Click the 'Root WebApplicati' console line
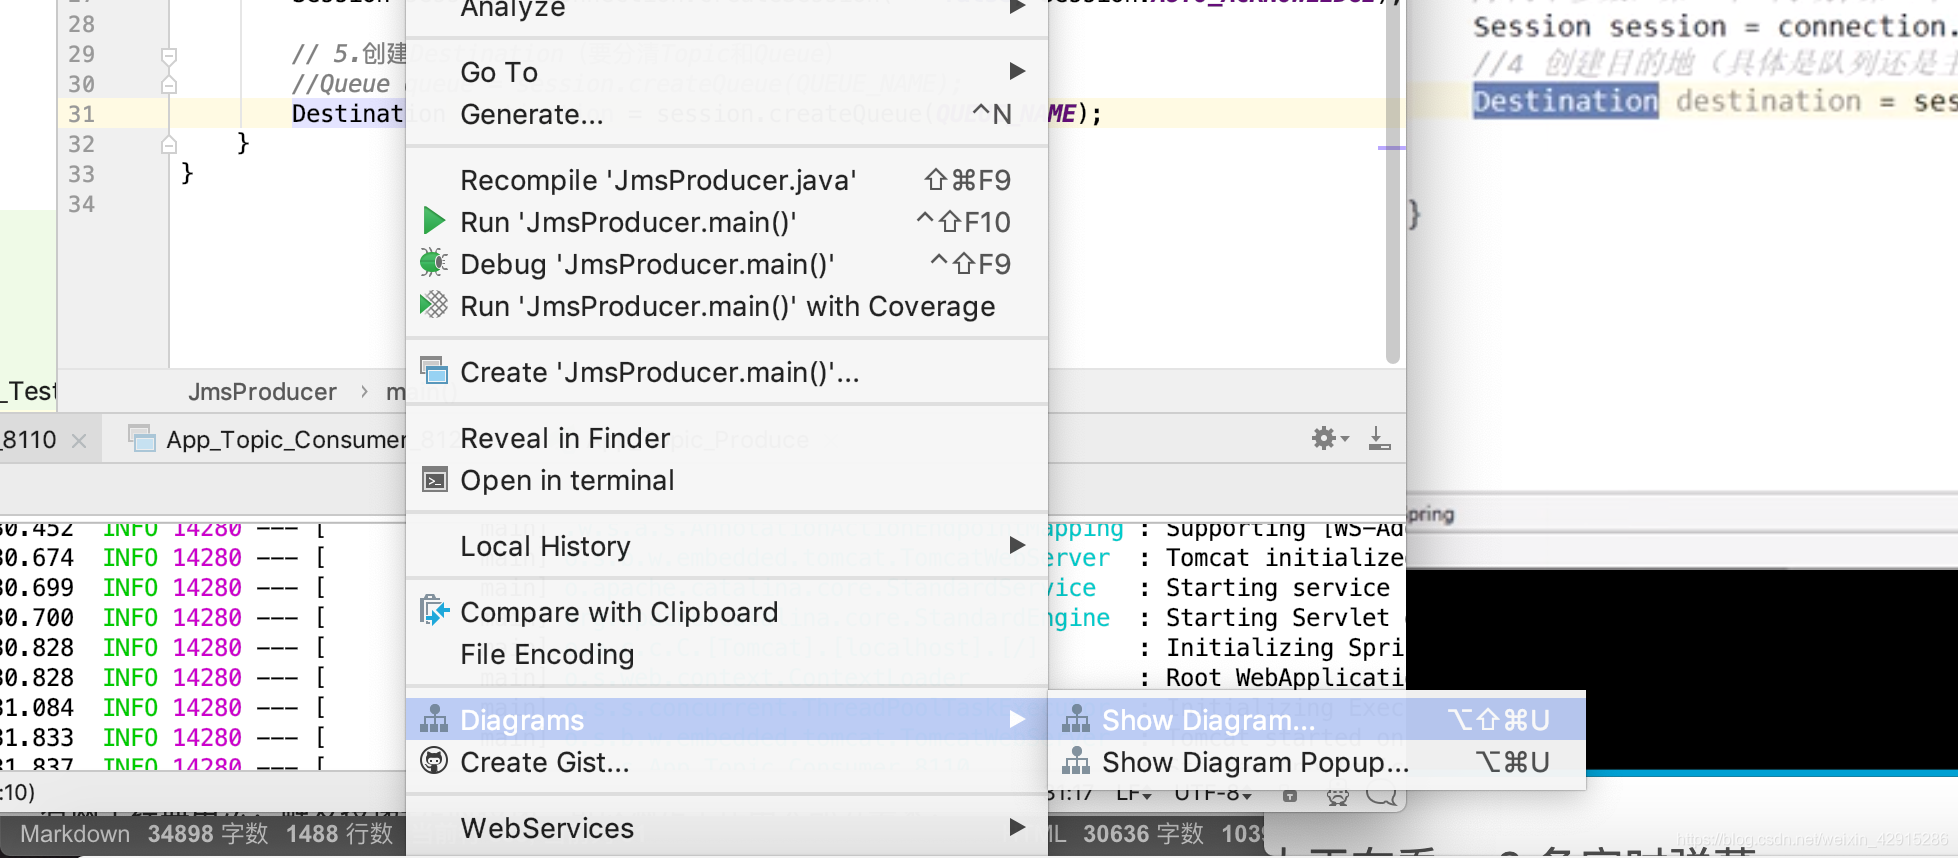The image size is (1958, 858). click(1285, 678)
